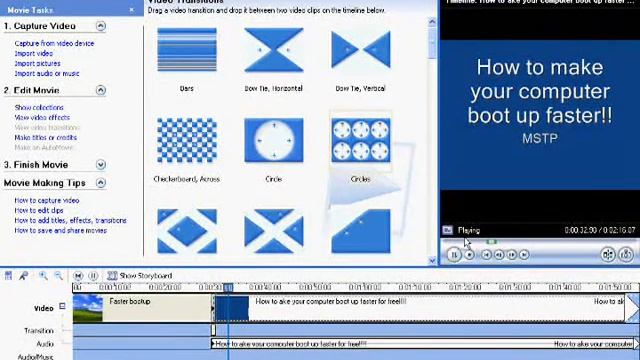Select the Circle transition

pos(273,140)
